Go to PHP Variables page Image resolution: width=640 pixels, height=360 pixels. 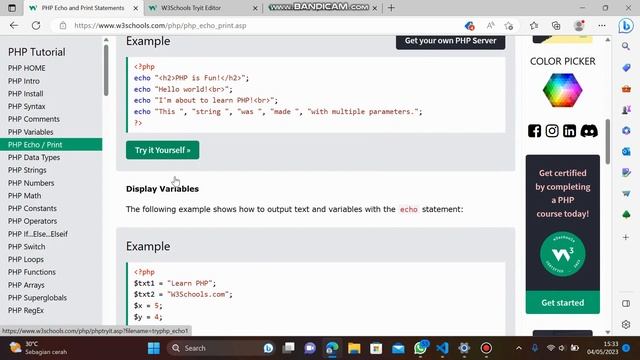click(31, 132)
